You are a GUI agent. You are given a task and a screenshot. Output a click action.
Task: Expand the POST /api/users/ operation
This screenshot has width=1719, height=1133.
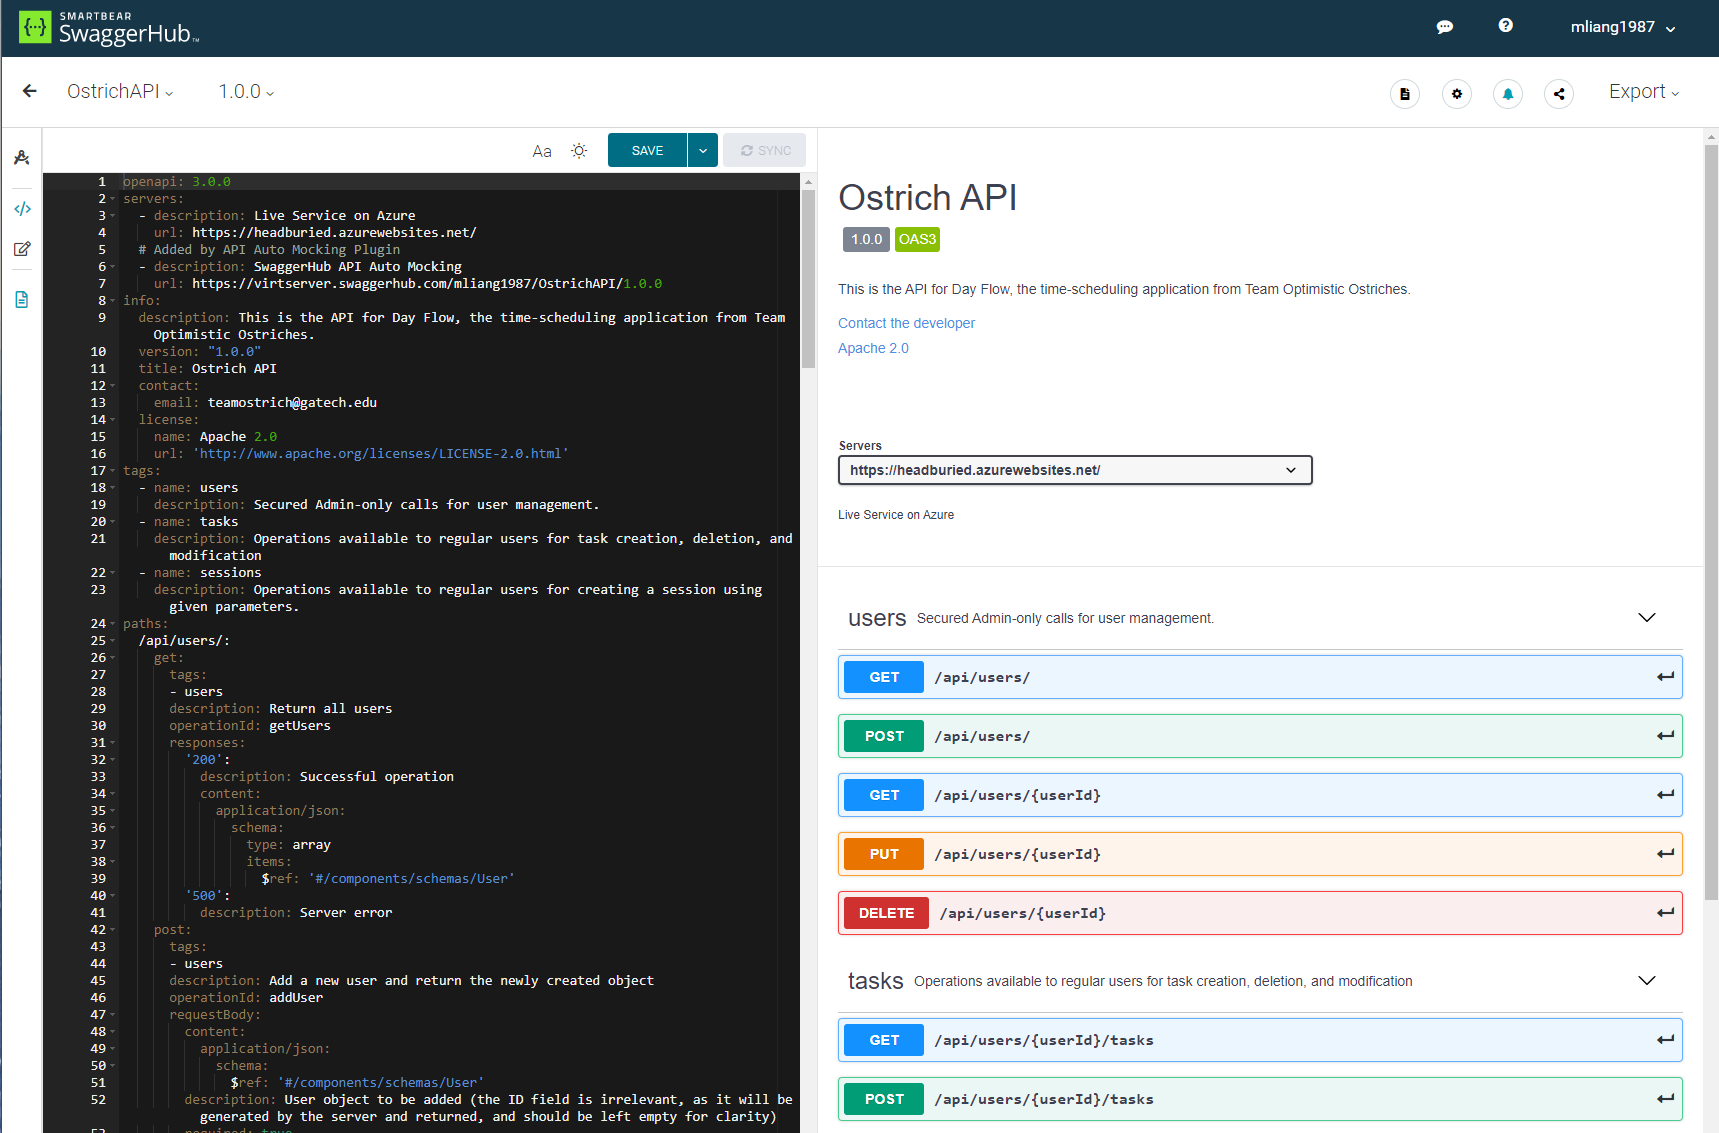[x=1260, y=736]
